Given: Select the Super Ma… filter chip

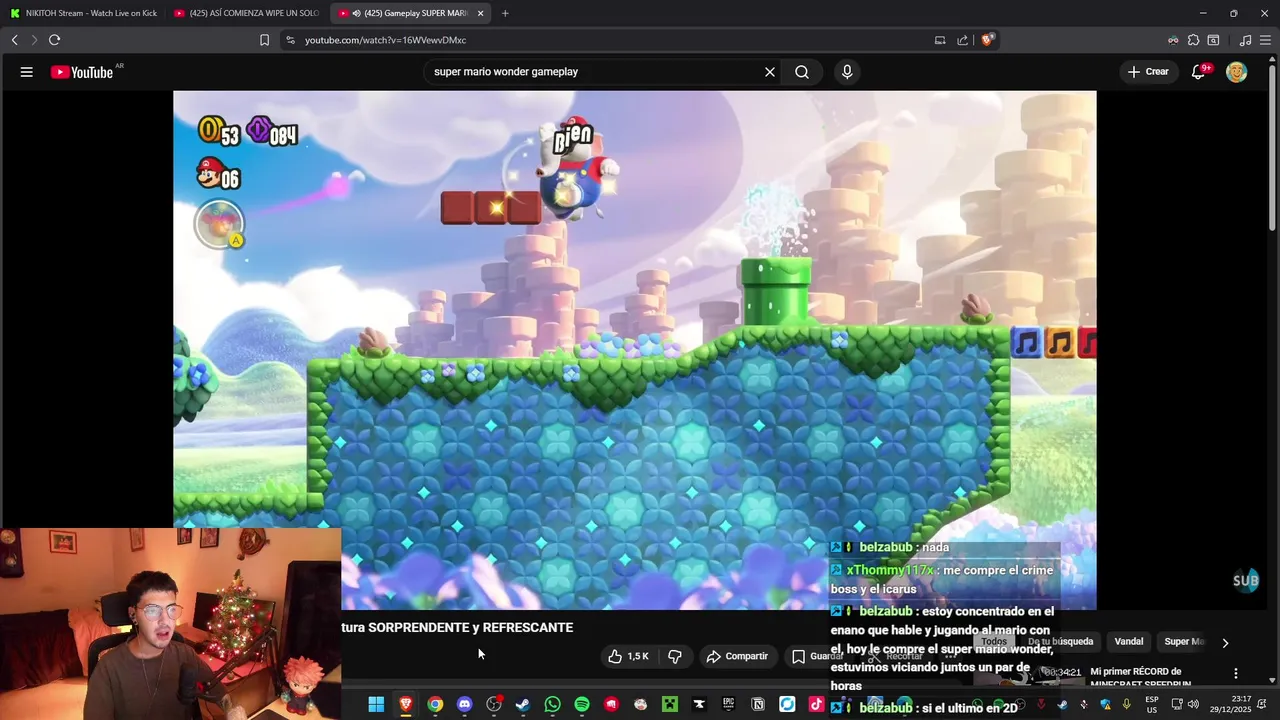Looking at the screenshot, I should coord(1184,642).
